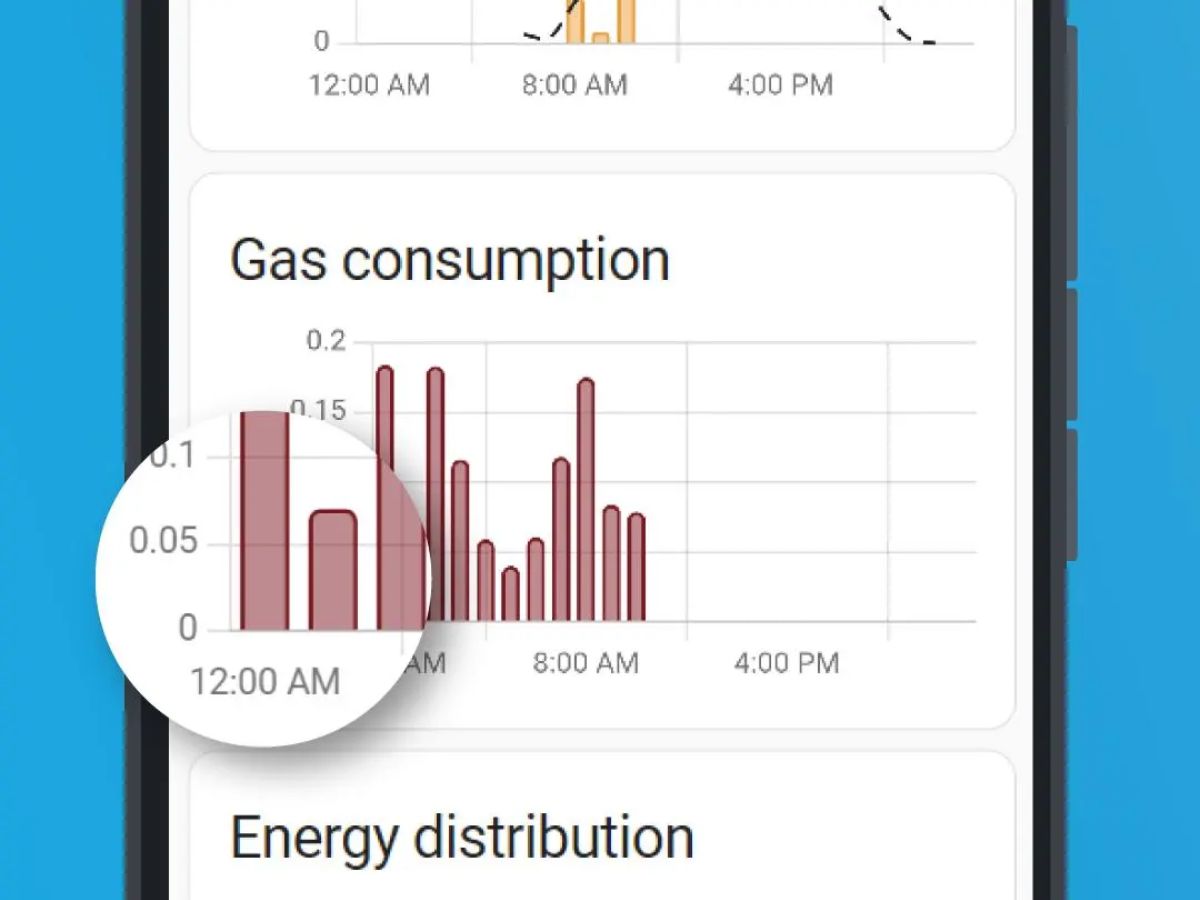This screenshot has width=1200, height=900.
Task: Tap the rightmost gas consumption bar
Action: (x=636, y=568)
